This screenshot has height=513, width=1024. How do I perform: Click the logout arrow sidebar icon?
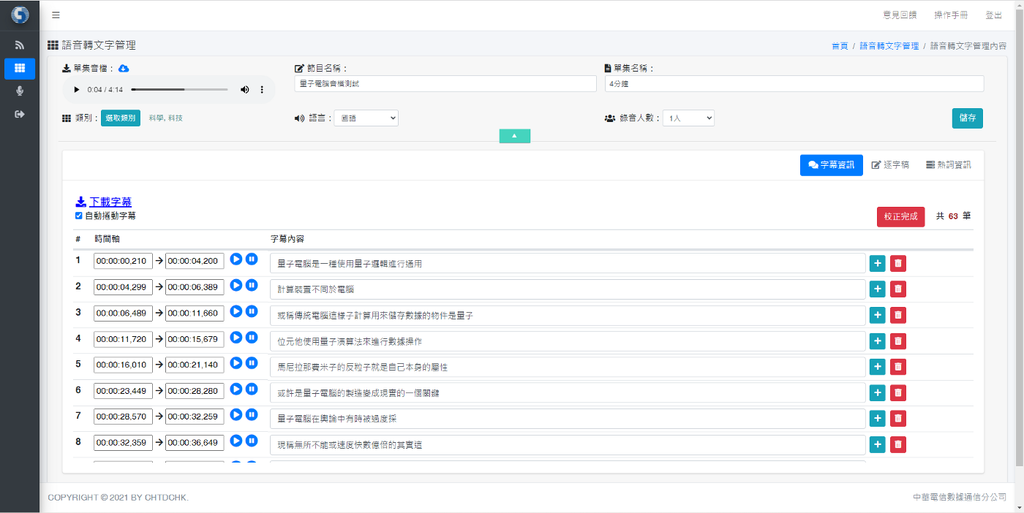tap(20, 114)
